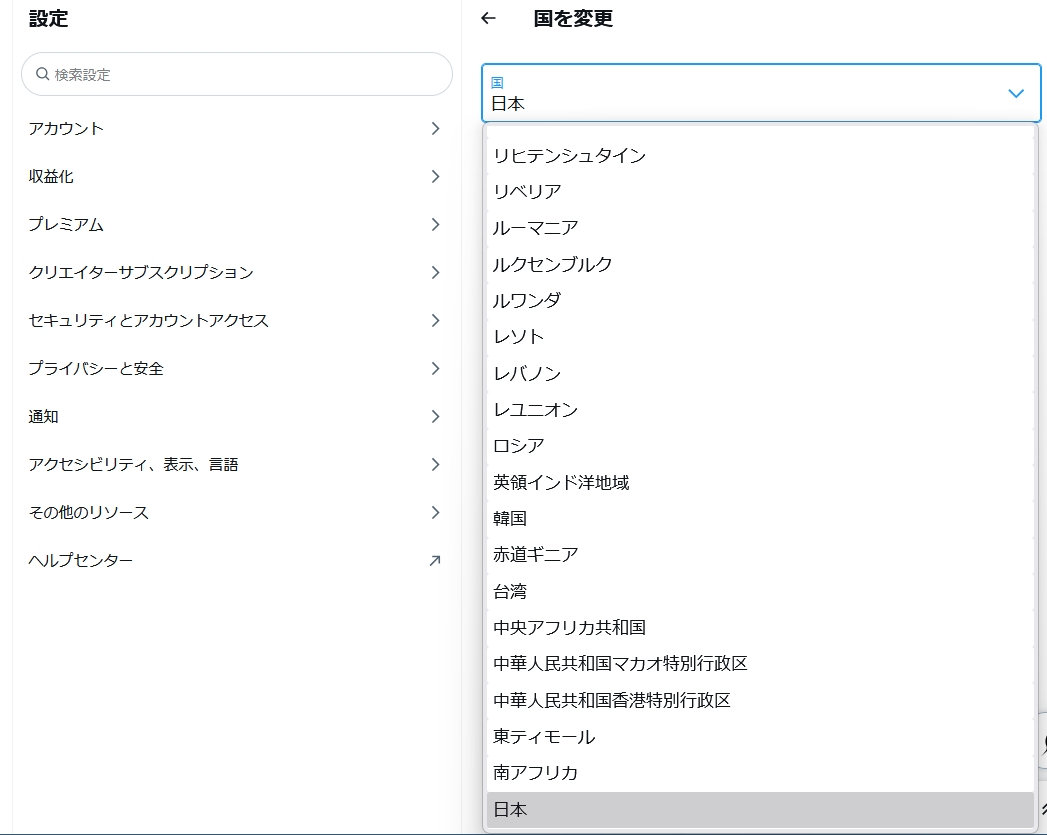
Task: Open セキュリティとアカウントアクセス settings
Action: pyautogui.click(x=148, y=321)
